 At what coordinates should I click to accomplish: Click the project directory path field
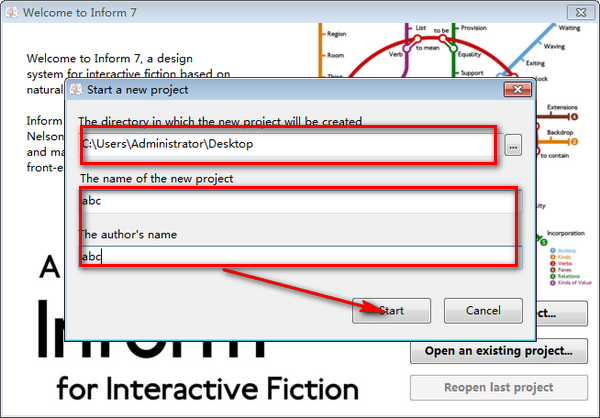[x=291, y=144]
